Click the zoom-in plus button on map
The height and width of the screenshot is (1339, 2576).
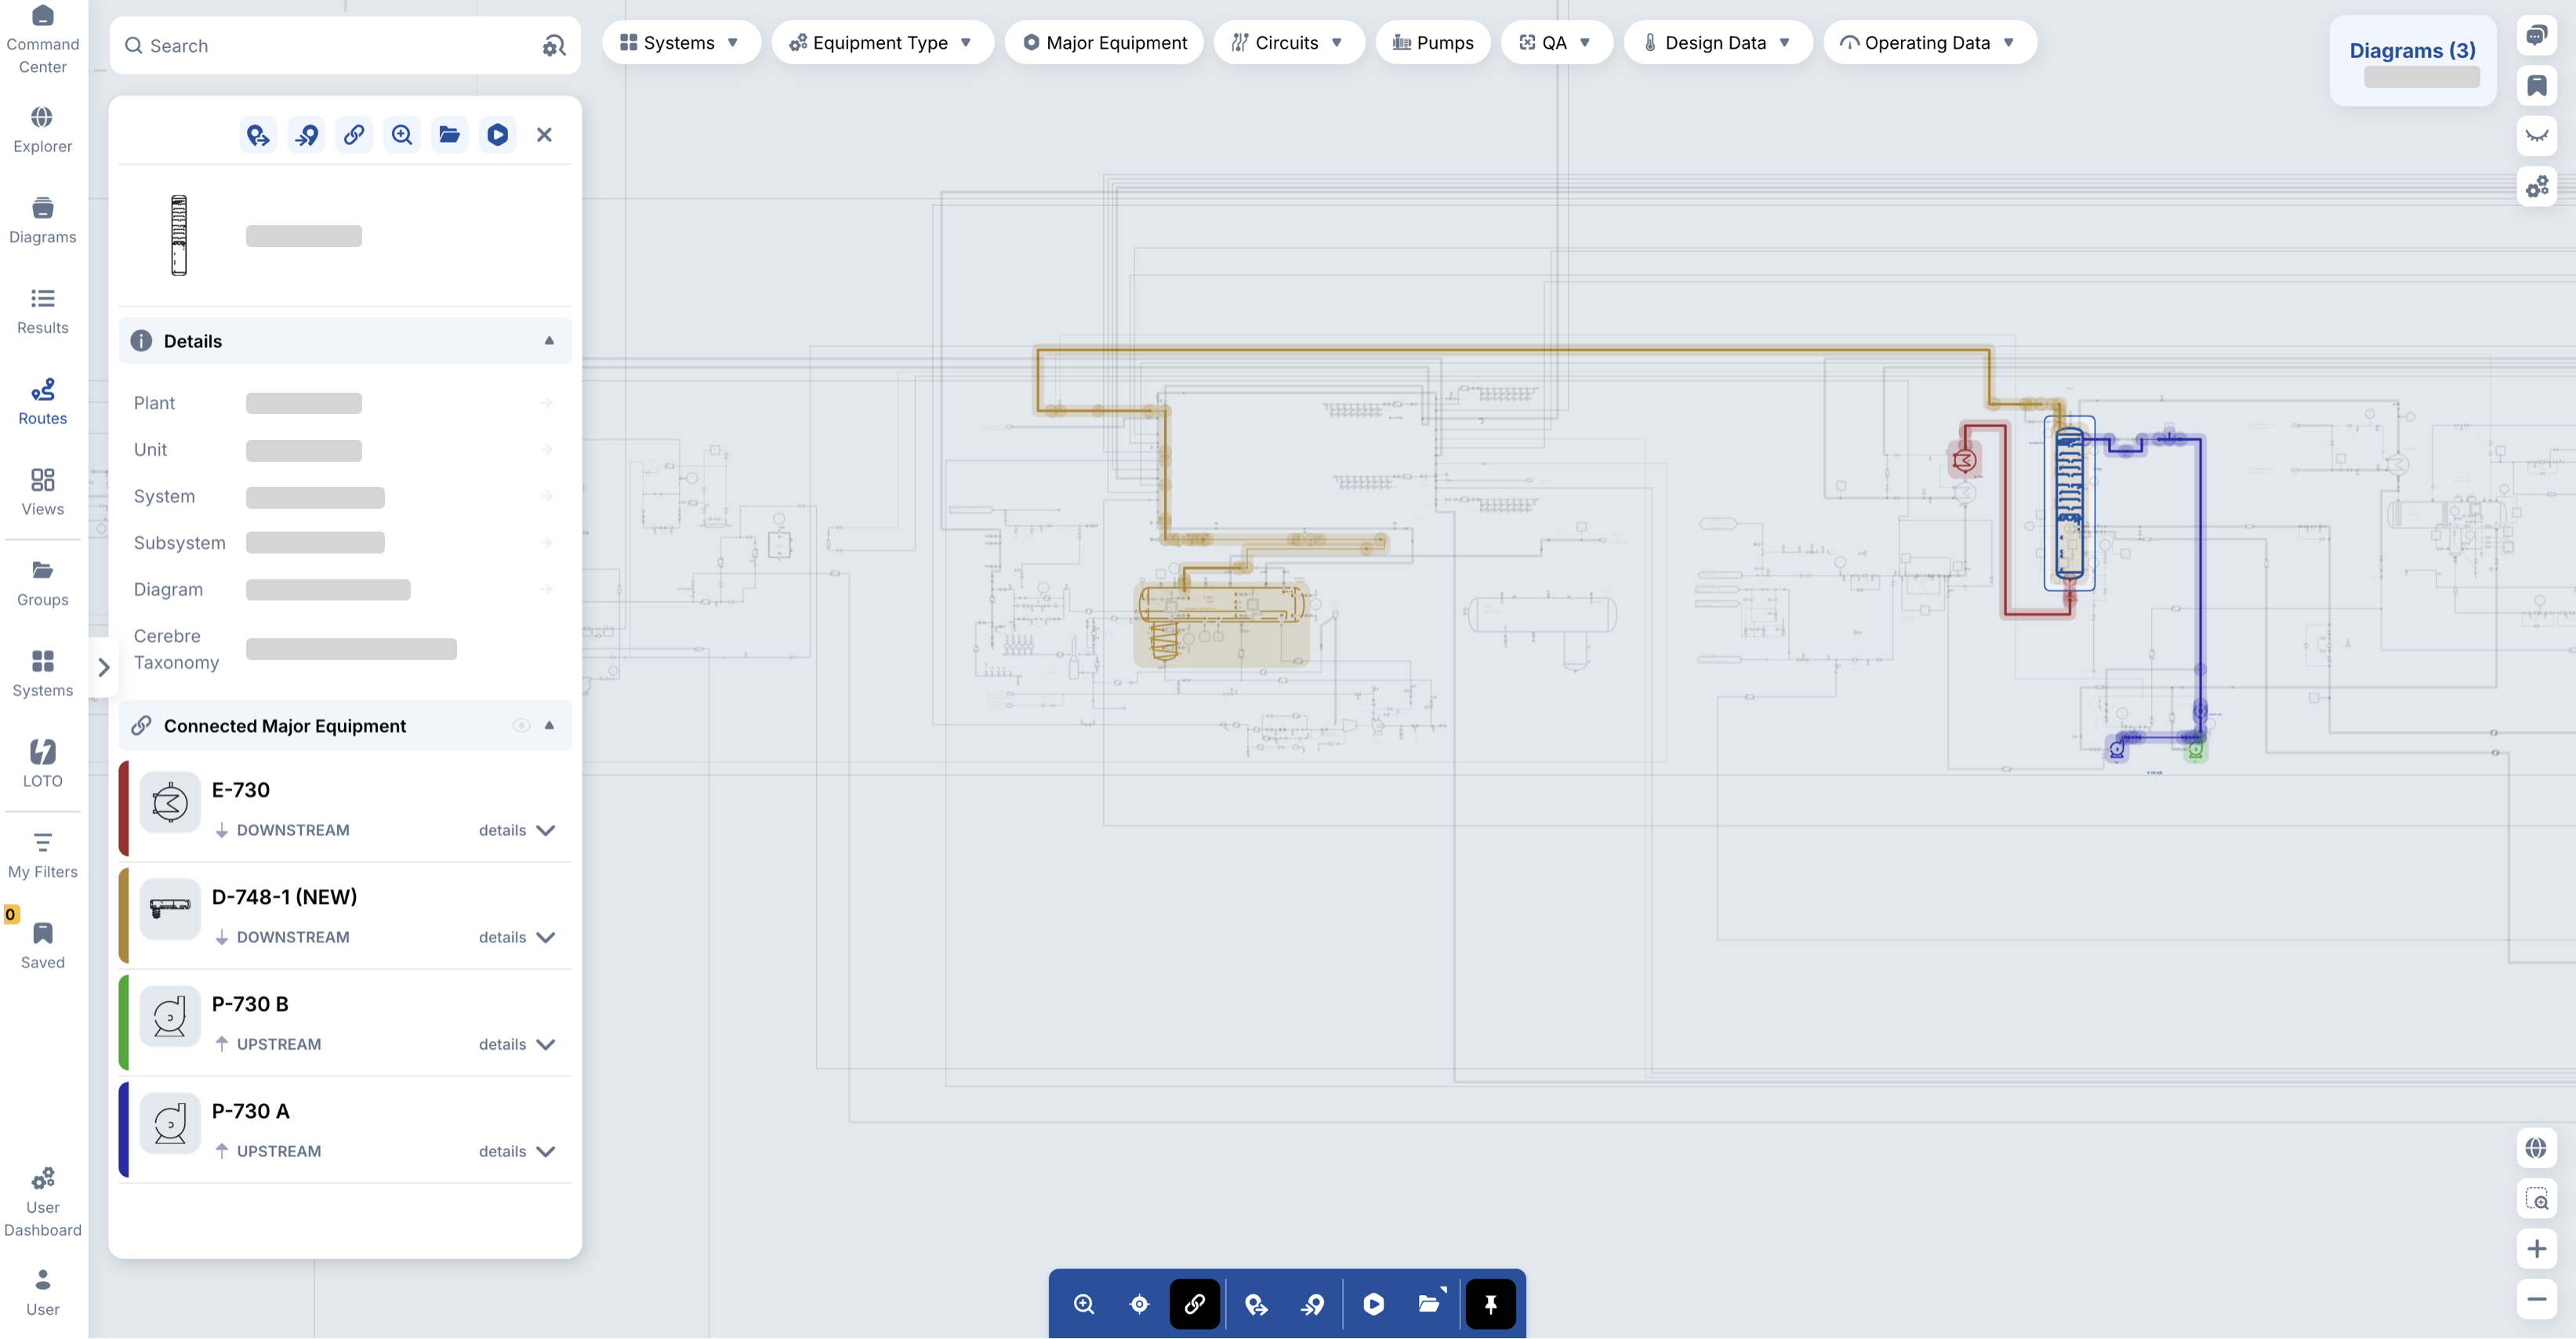pyautogui.click(x=2537, y=1249)
